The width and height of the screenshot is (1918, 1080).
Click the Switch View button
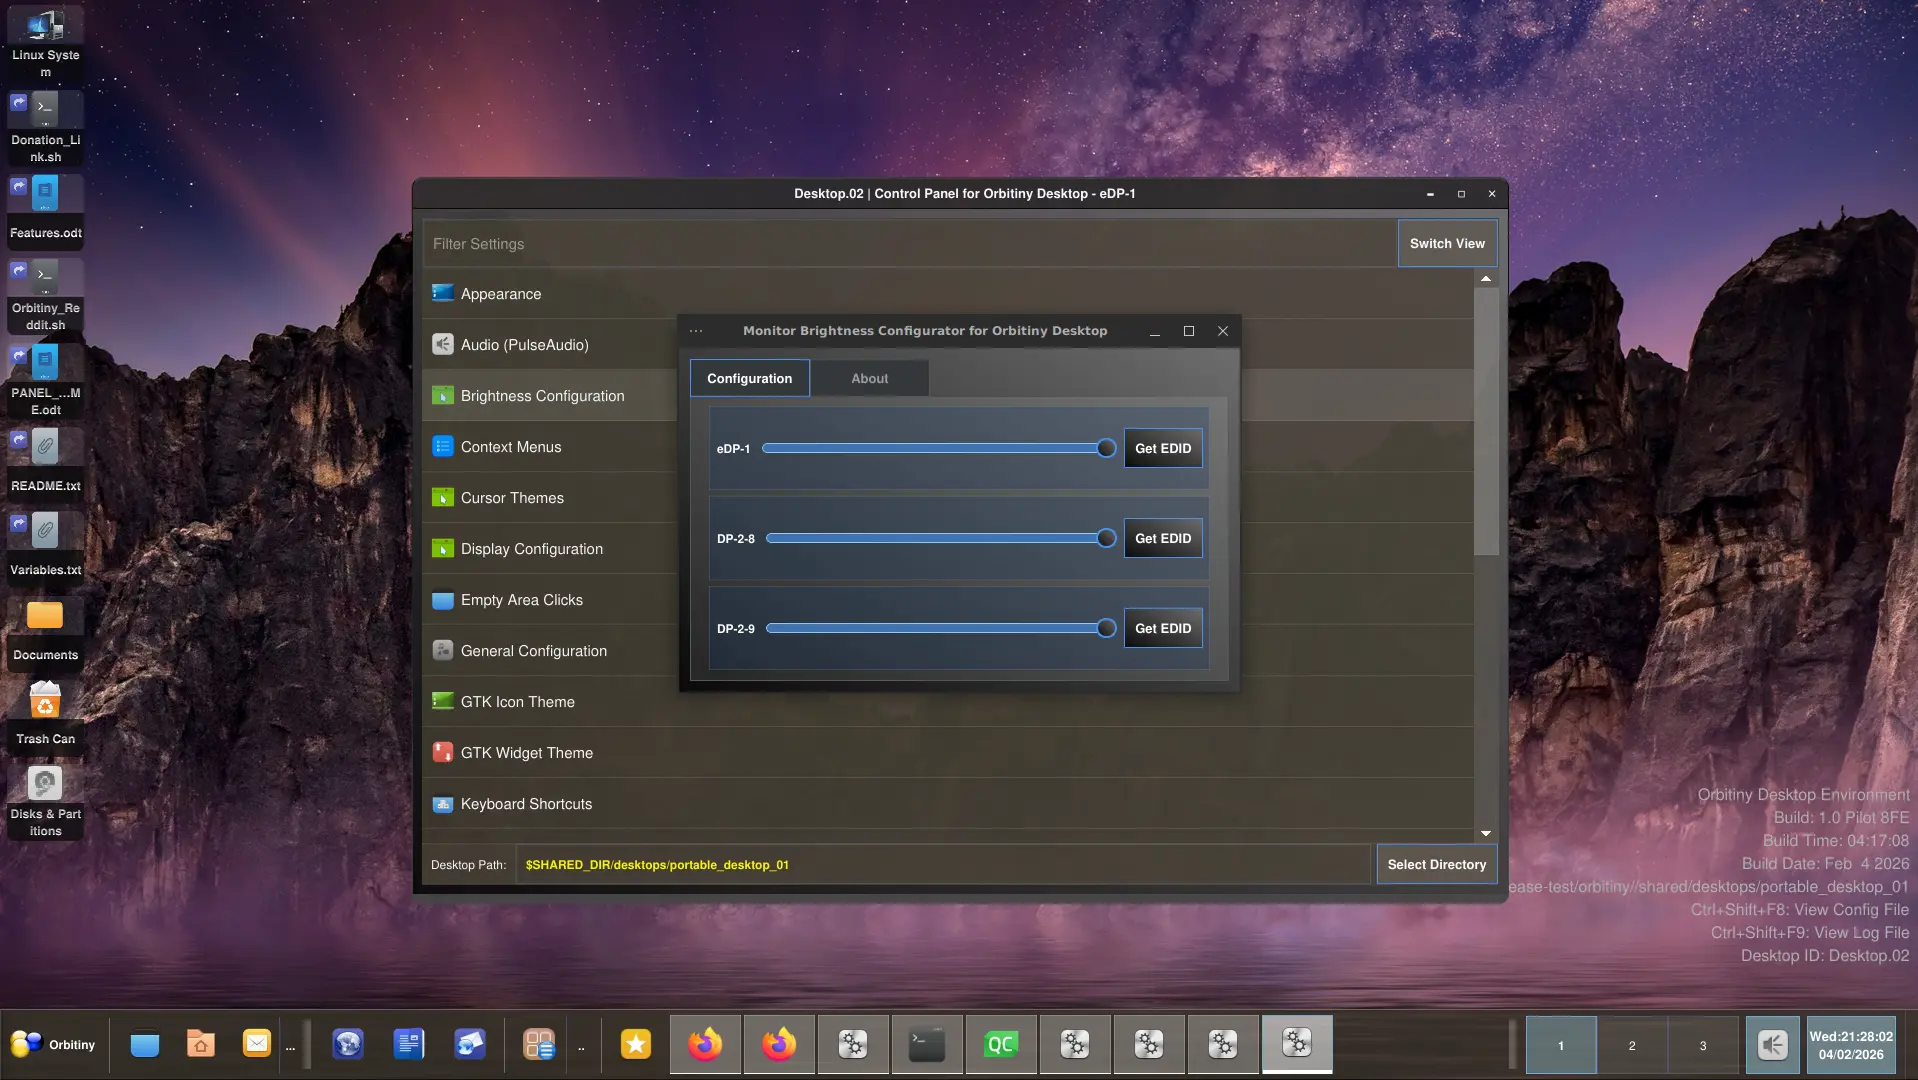pos(1446,243)
